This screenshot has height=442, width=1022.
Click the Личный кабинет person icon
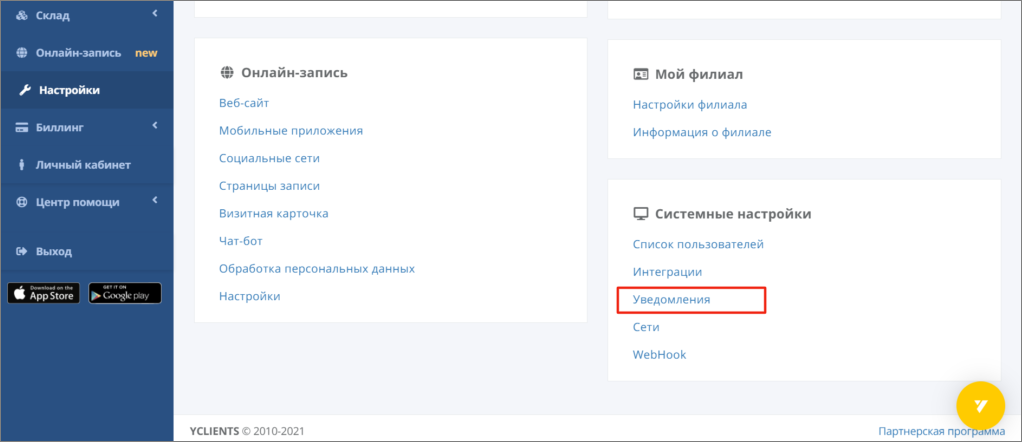tap(22, 164)
